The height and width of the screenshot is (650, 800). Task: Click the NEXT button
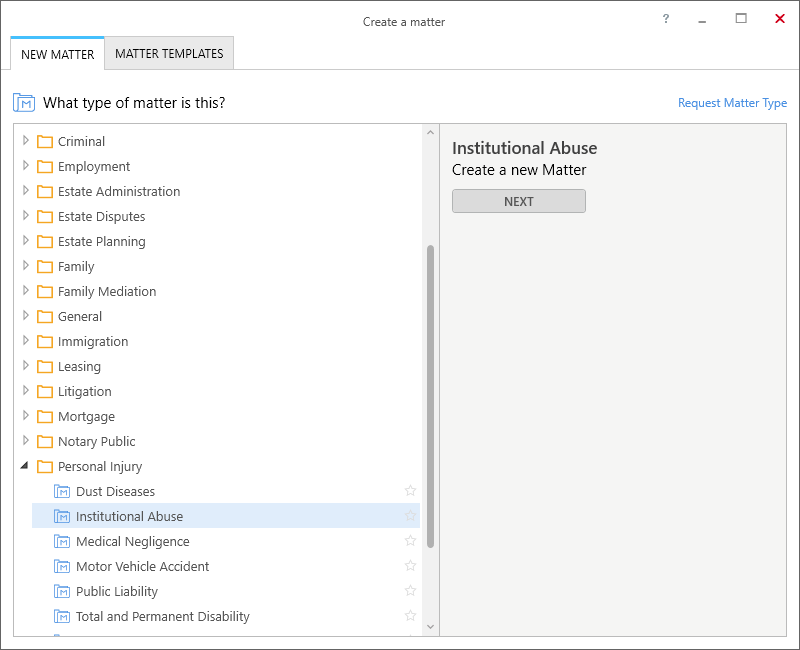tap(519, 202)
